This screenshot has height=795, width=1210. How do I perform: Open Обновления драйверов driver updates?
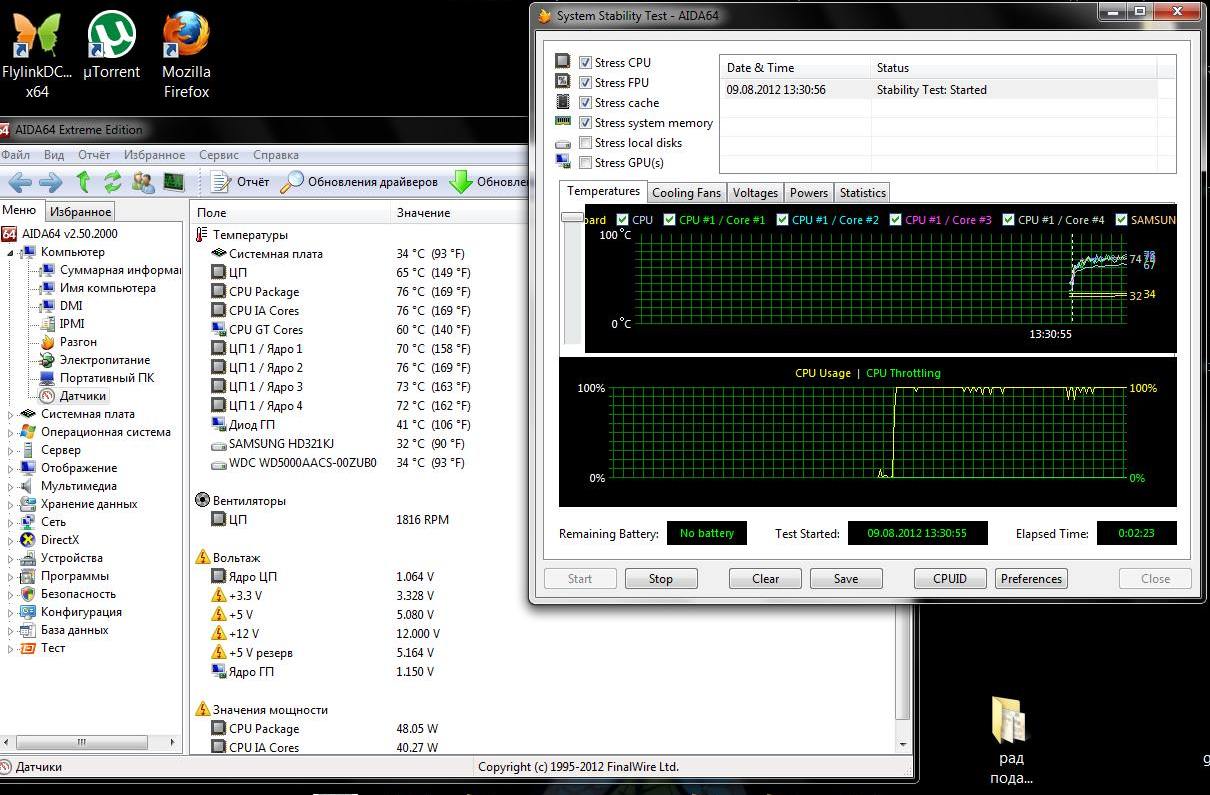[360, 182]
